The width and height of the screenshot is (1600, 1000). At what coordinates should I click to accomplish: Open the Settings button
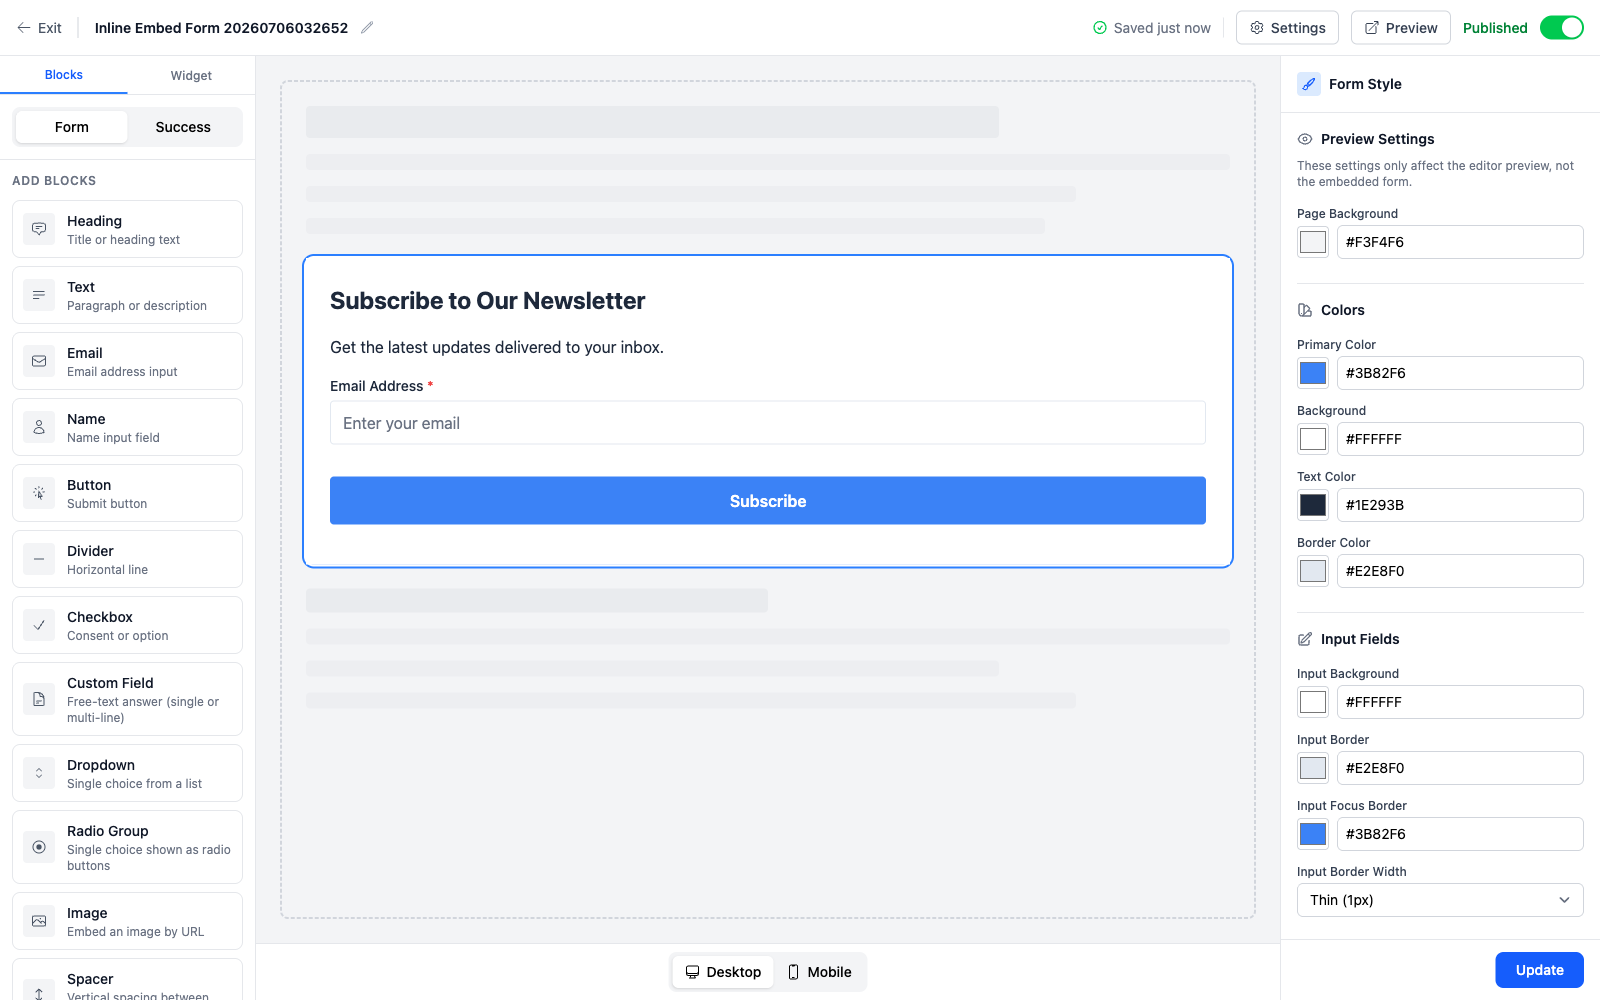click(1287, 28)
